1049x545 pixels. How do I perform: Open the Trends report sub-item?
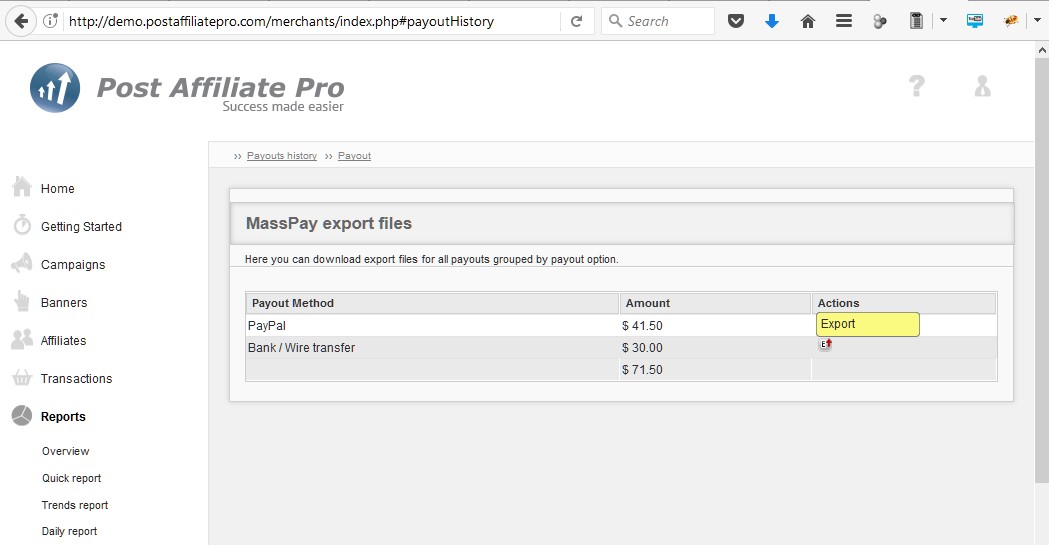point(75,505)
